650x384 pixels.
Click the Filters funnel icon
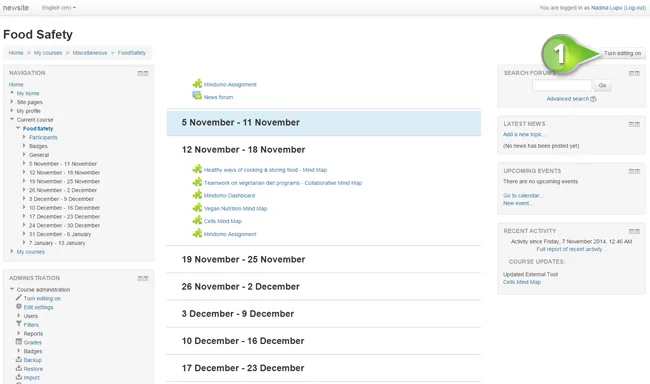pyautogui.click(x=19, y=324)
